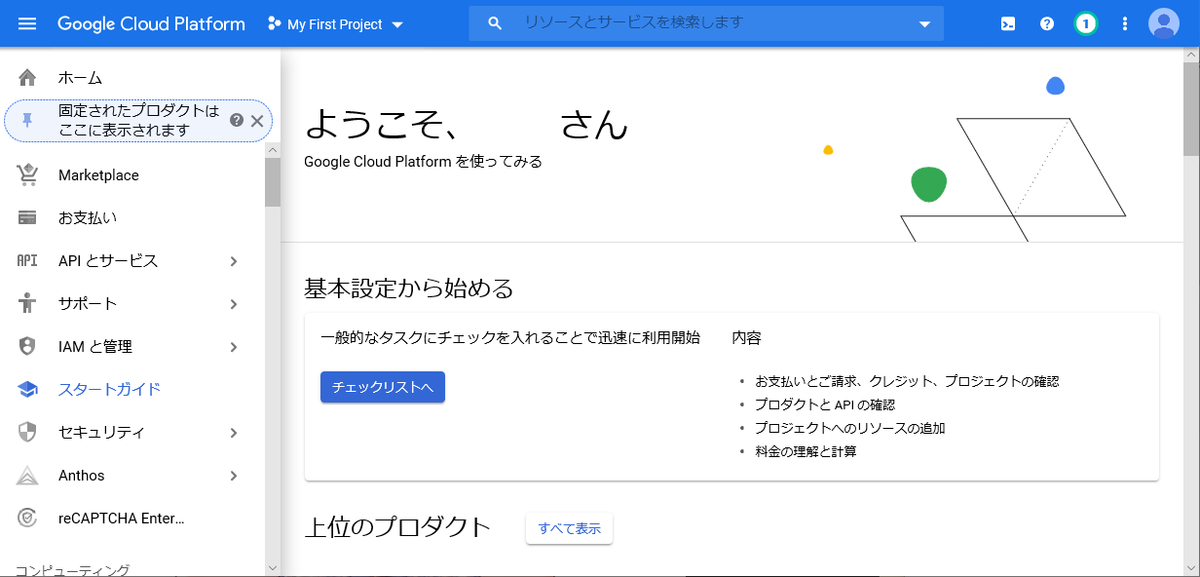The height and width of the screenshot is (577, 1200).
Task: Click 料金の理解と計算 bullet text
Action: [x=806, y=451]
